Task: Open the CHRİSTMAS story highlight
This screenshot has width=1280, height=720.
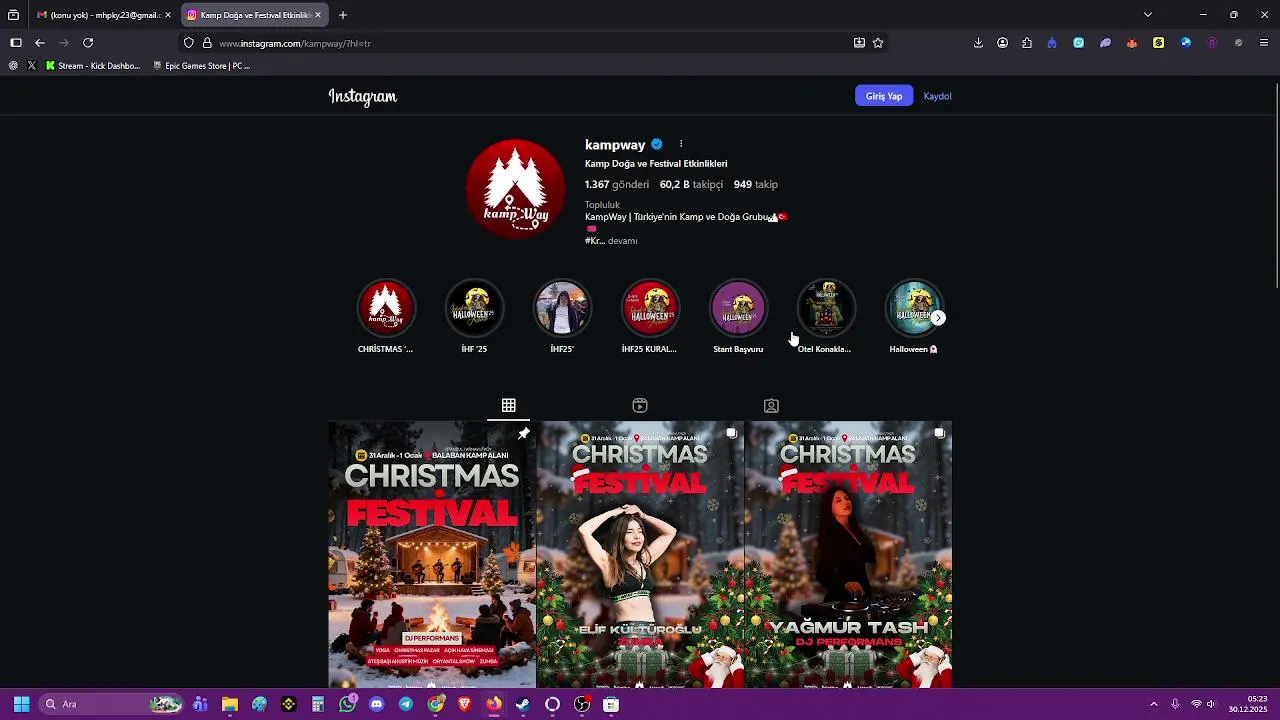Action: (386, 308)
